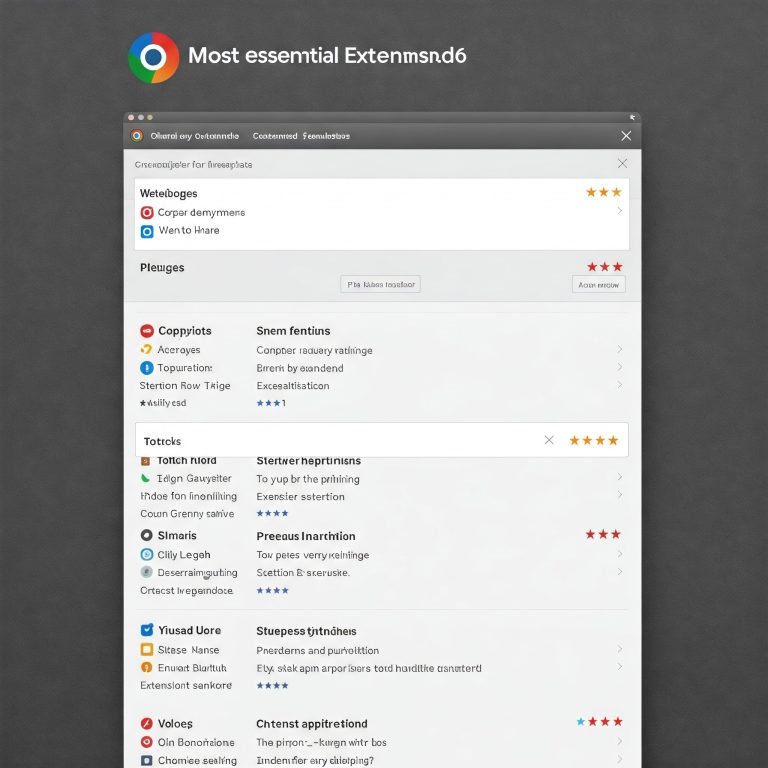Click the blue icon next to Wen to Hhare

pyautogui.click(x=147, y=231)
